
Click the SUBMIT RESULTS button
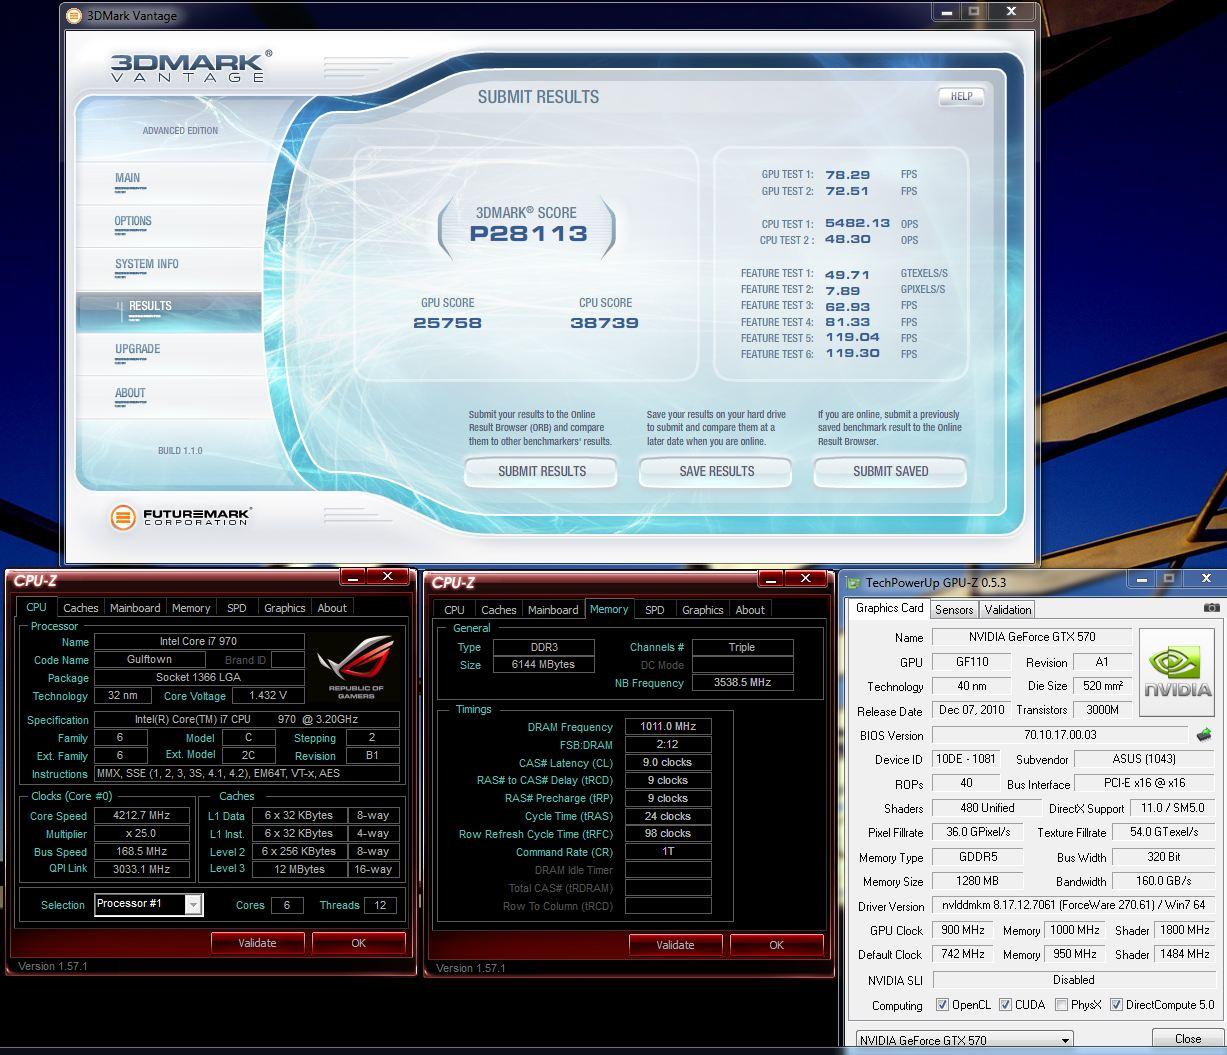[x=542, y=472]
